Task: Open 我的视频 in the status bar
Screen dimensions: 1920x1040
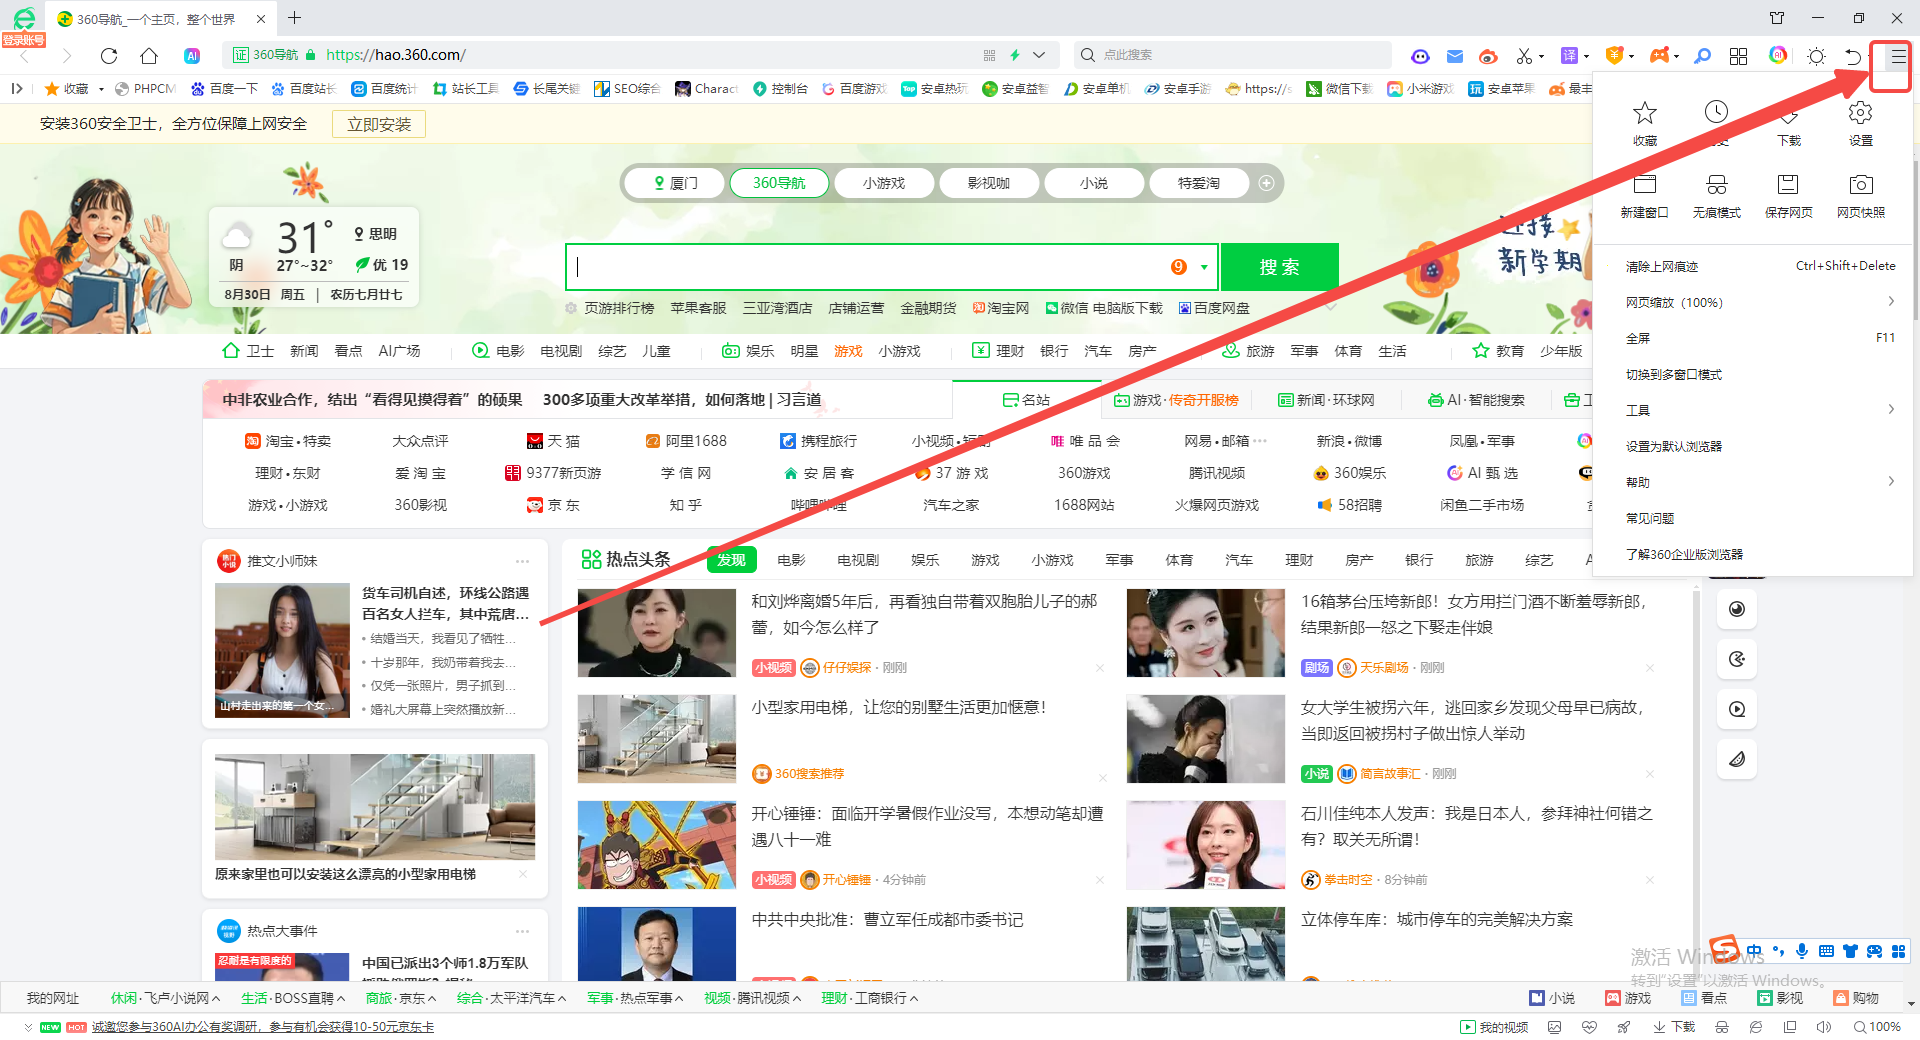Action: click(x=1494, y=1027)
